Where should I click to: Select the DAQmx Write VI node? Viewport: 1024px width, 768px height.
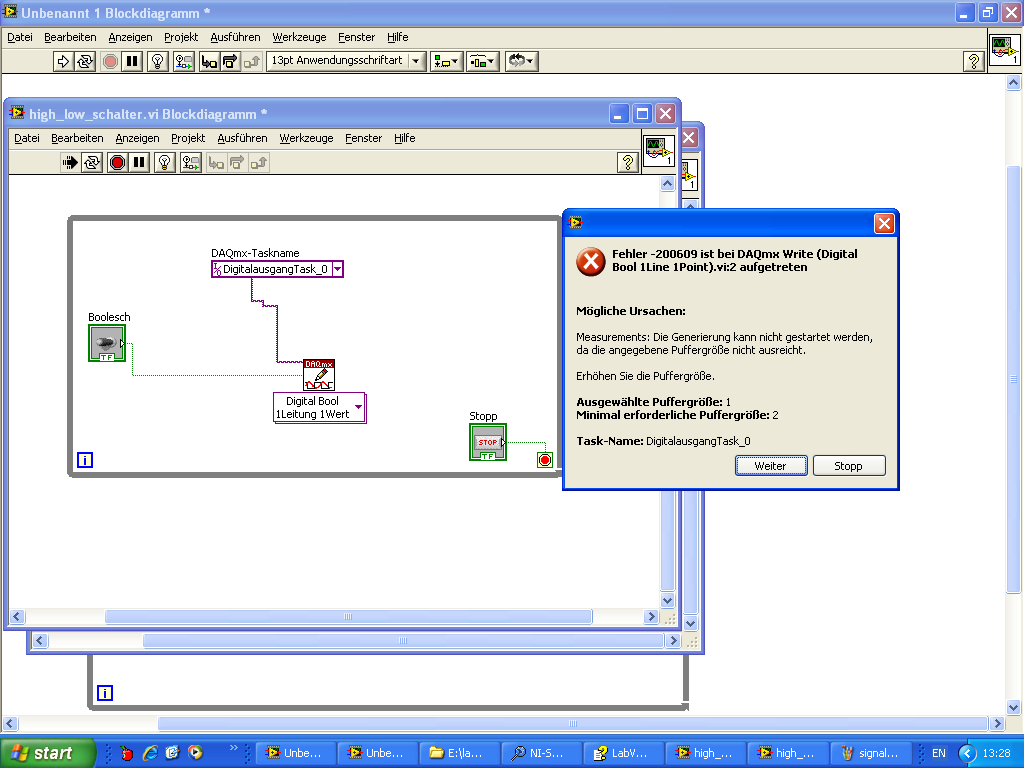click(319, 375)
